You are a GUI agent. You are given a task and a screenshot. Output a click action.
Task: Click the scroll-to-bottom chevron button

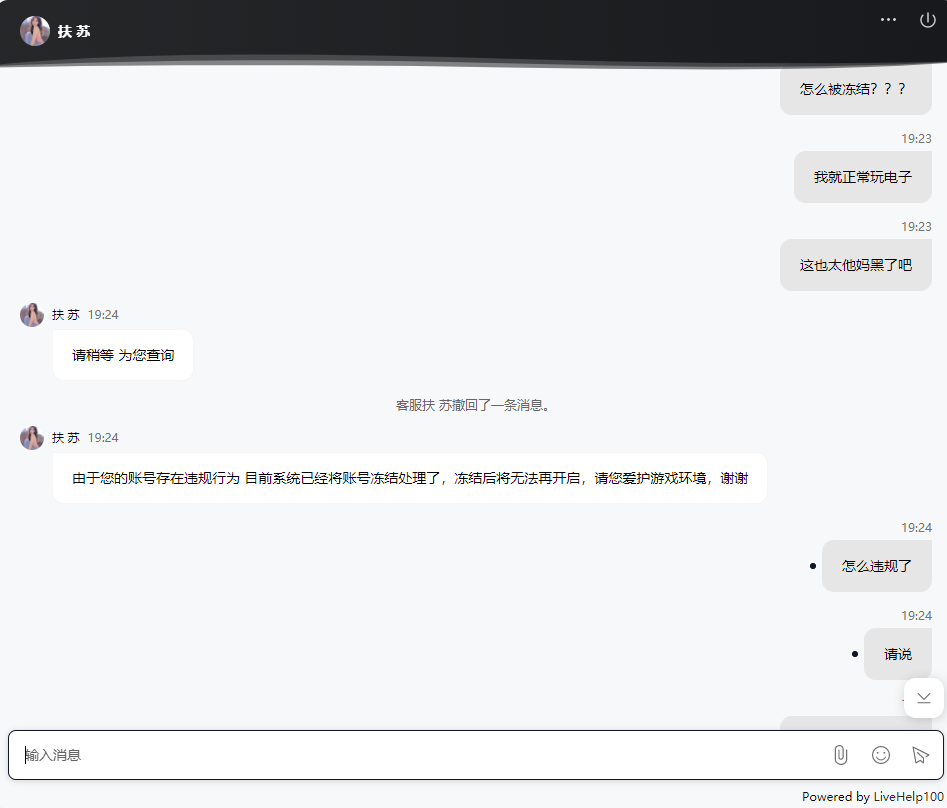922,697
